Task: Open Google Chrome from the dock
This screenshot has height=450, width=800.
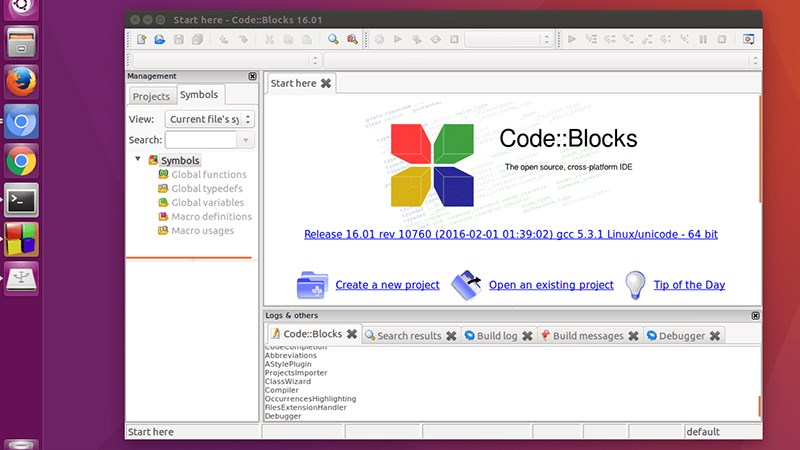Action: pyautogui.click(x=21, y=161)
